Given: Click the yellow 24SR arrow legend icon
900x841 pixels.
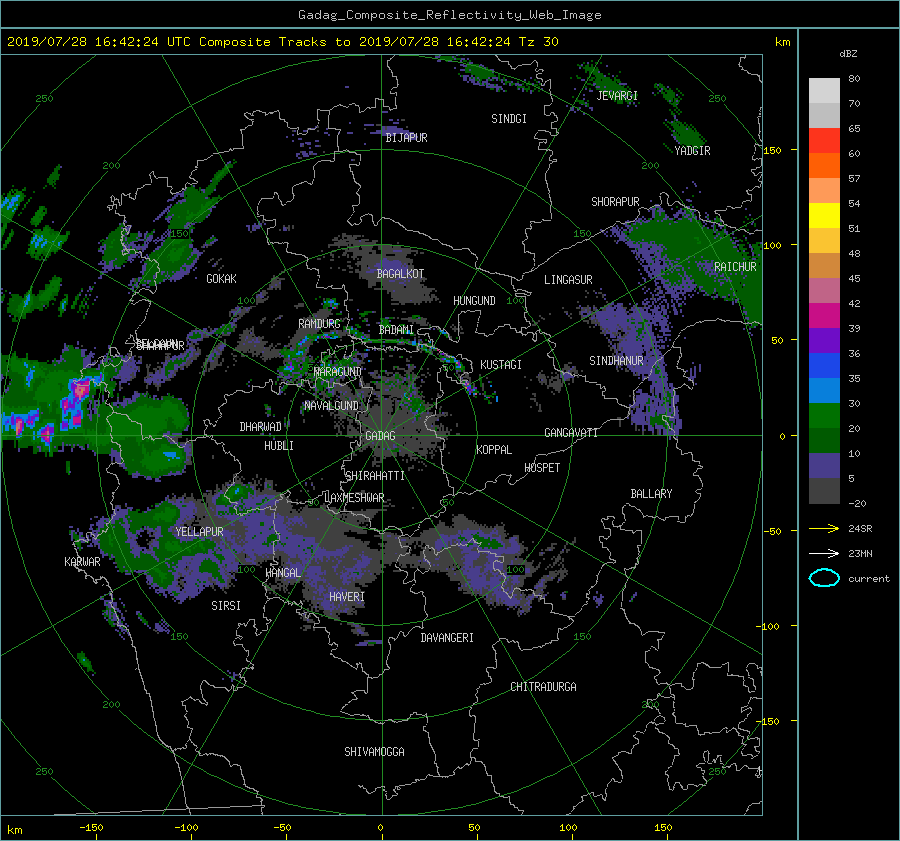Looking at the screenshot, I should click(824, 529).
